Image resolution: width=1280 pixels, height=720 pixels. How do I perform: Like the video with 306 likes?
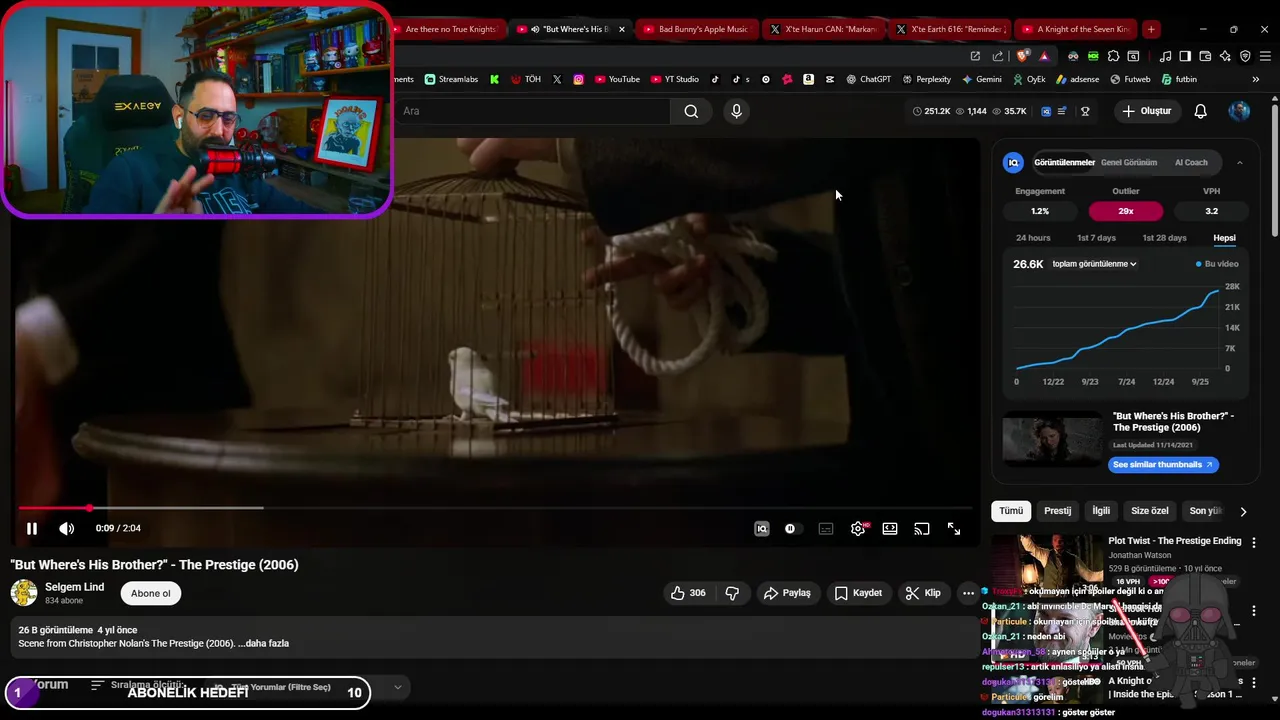click(x=688, y=593)
